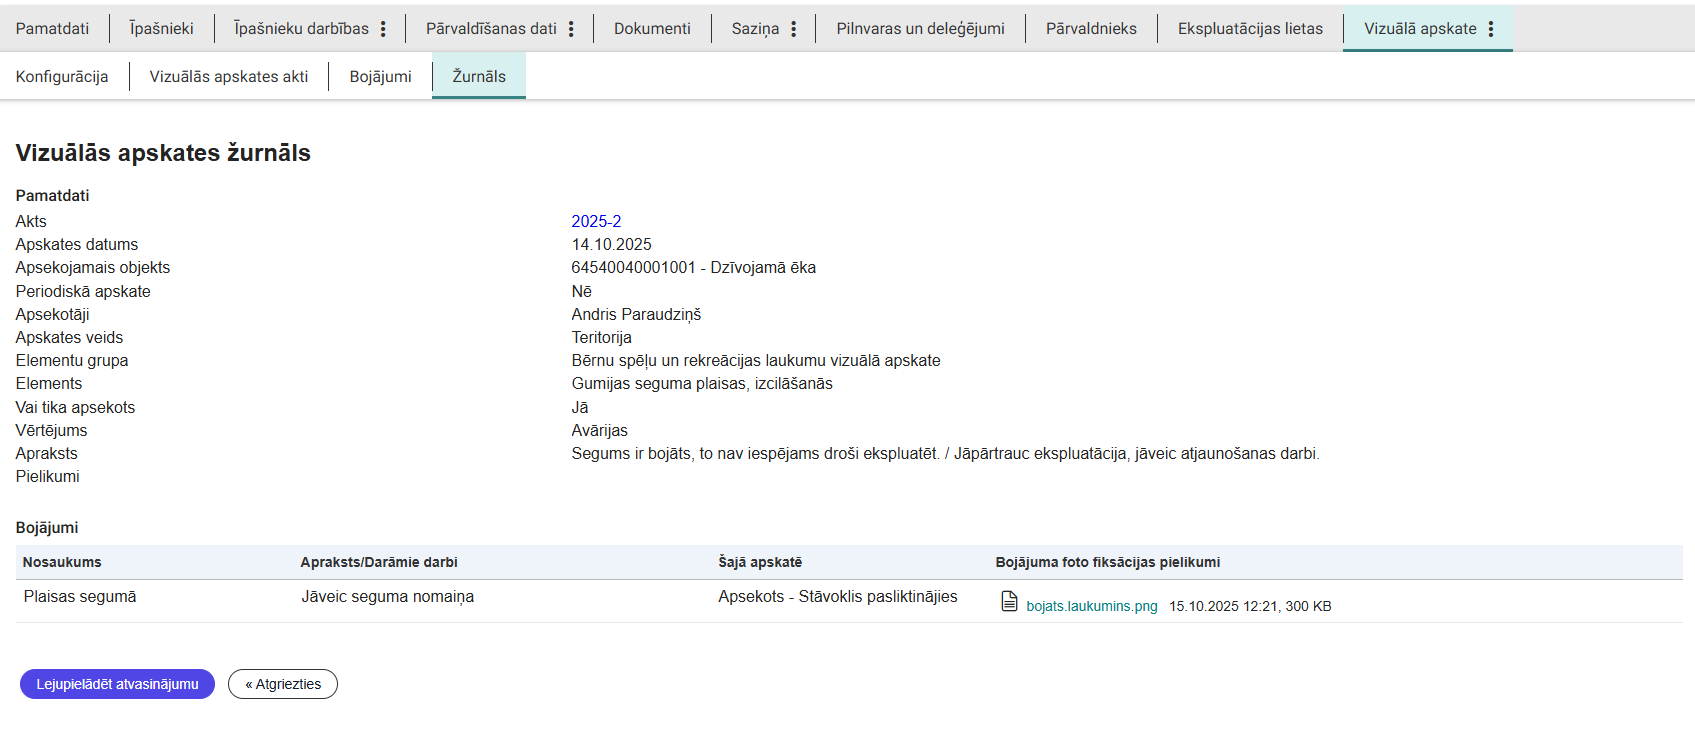Open the Pamatdati tab

point(52,29)
